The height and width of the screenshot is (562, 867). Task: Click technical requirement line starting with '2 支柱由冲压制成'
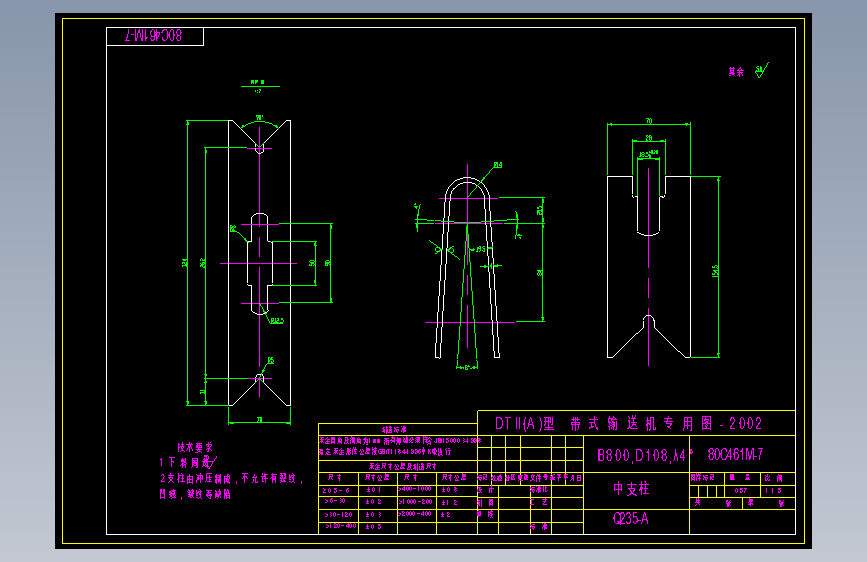(x=232, y=479)
